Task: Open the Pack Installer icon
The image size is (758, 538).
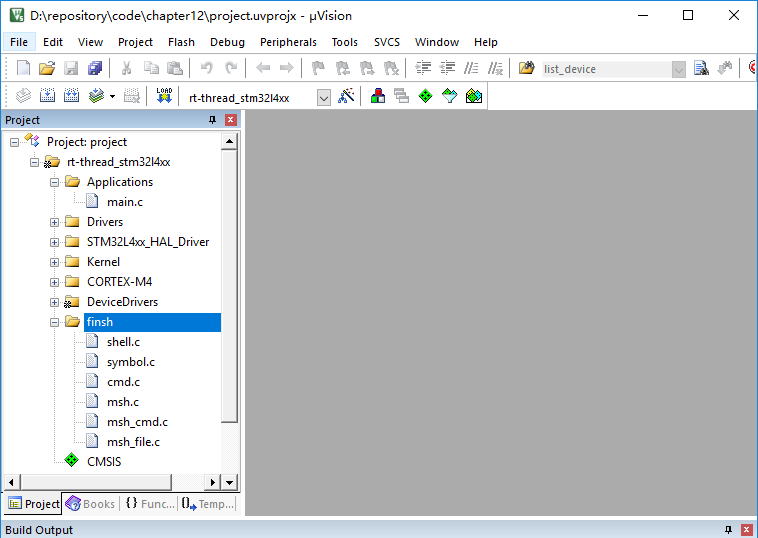Action: (x=474, y=96)
